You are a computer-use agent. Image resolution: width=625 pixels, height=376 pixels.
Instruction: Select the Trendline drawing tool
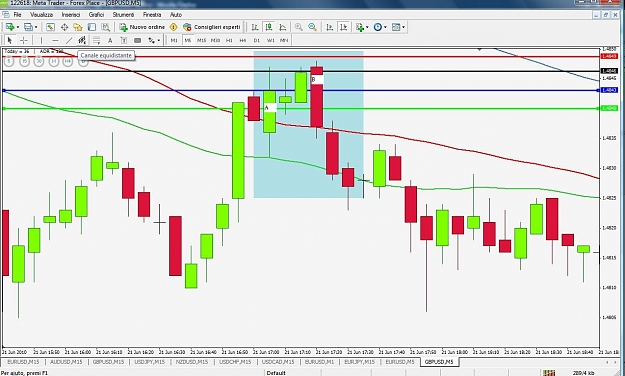69,40
